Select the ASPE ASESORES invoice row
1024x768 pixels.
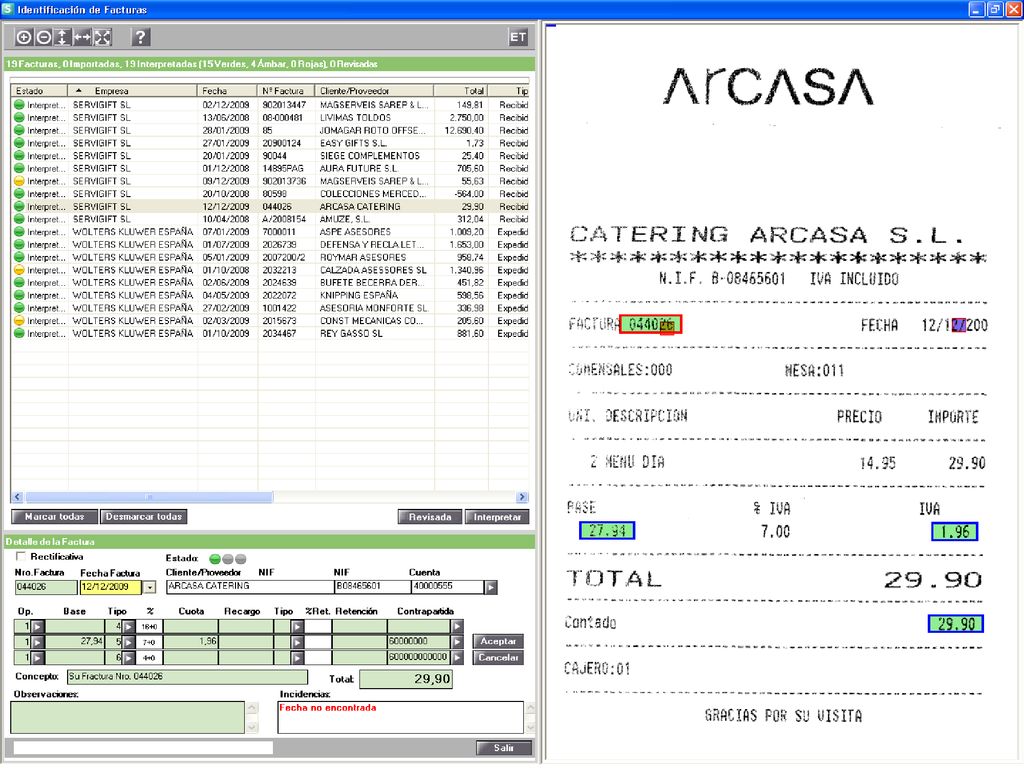tap(270, 232)
